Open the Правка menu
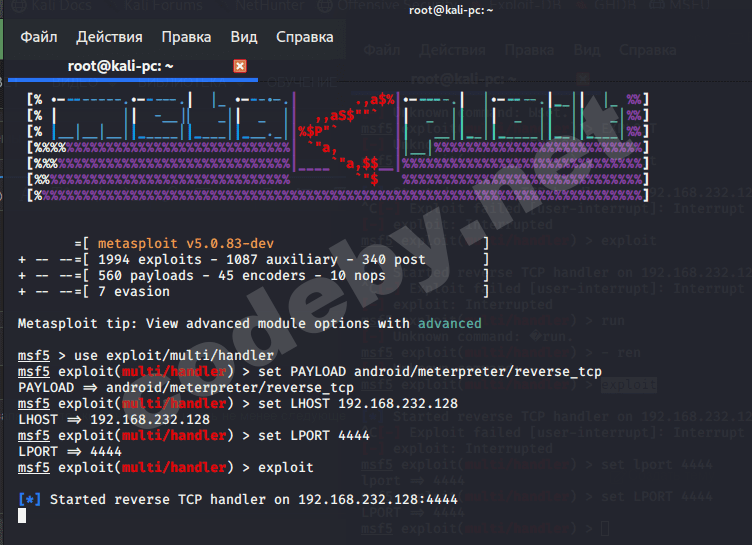The width and height of the screenshot is (752, 545). click(186, 37)
